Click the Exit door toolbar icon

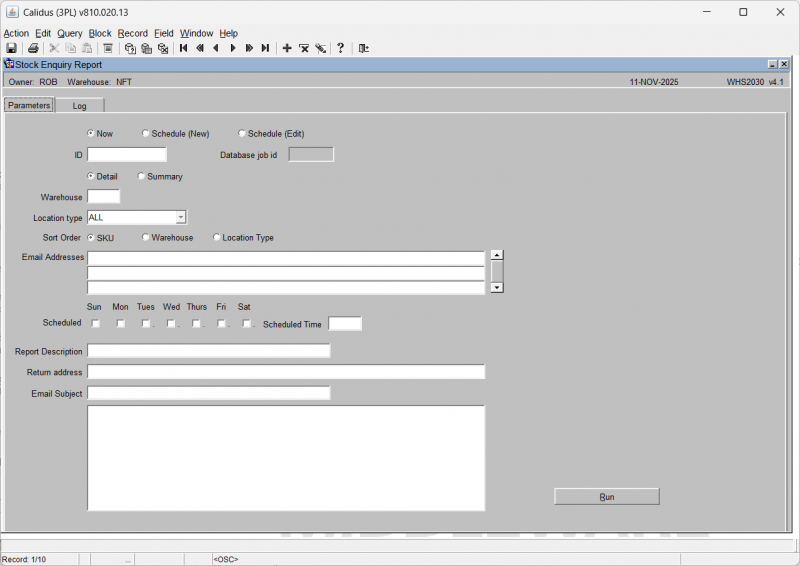coord(363,48)
